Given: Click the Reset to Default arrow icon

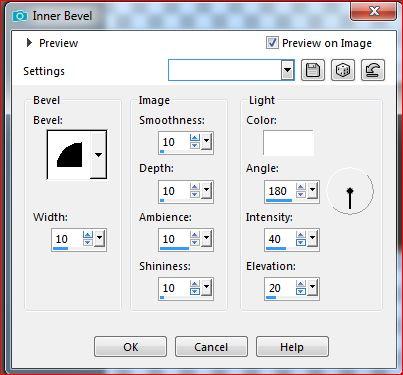Looking at the screenshot, I should coord(373,70).
